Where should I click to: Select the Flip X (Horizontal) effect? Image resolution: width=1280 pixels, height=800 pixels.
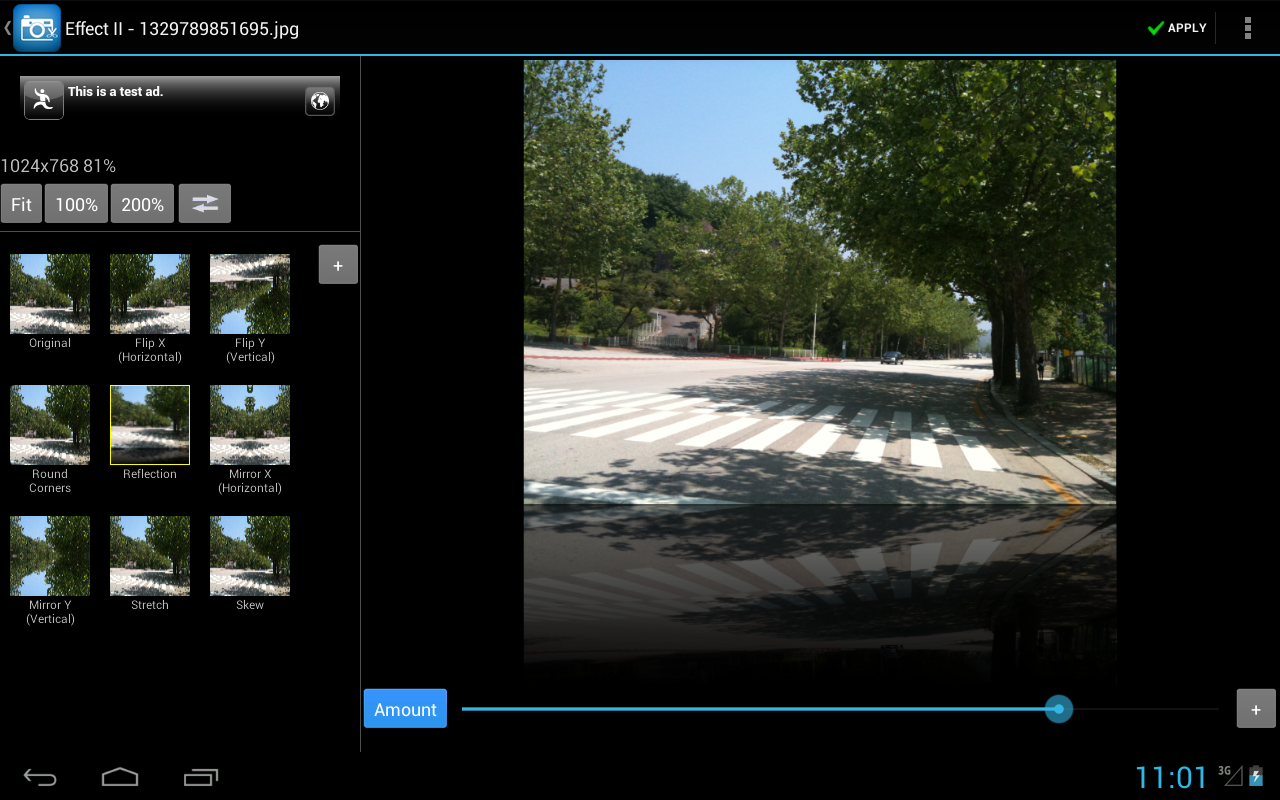tap(149, 294)
